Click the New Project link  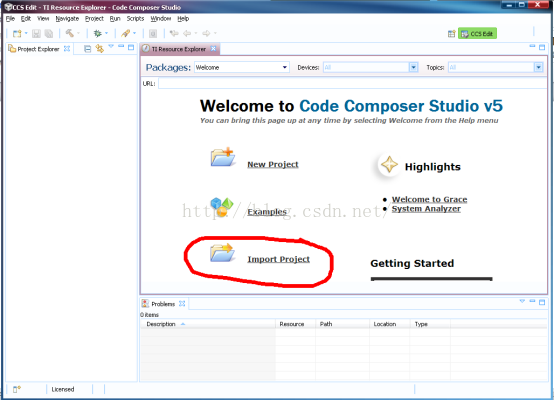click(273, 164)
